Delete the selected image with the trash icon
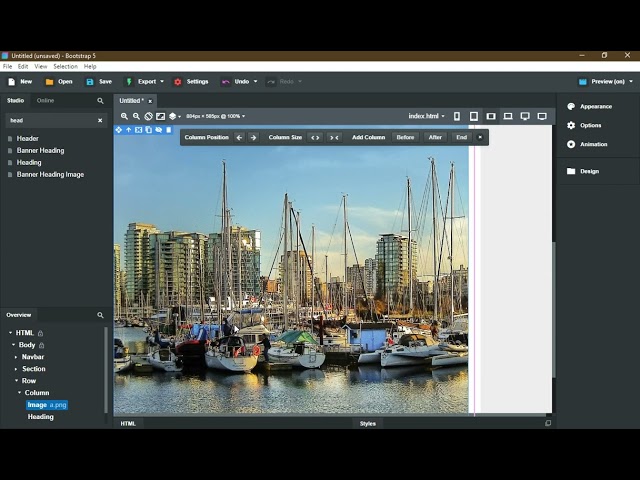The image size is (640, 480). (169, 130)
